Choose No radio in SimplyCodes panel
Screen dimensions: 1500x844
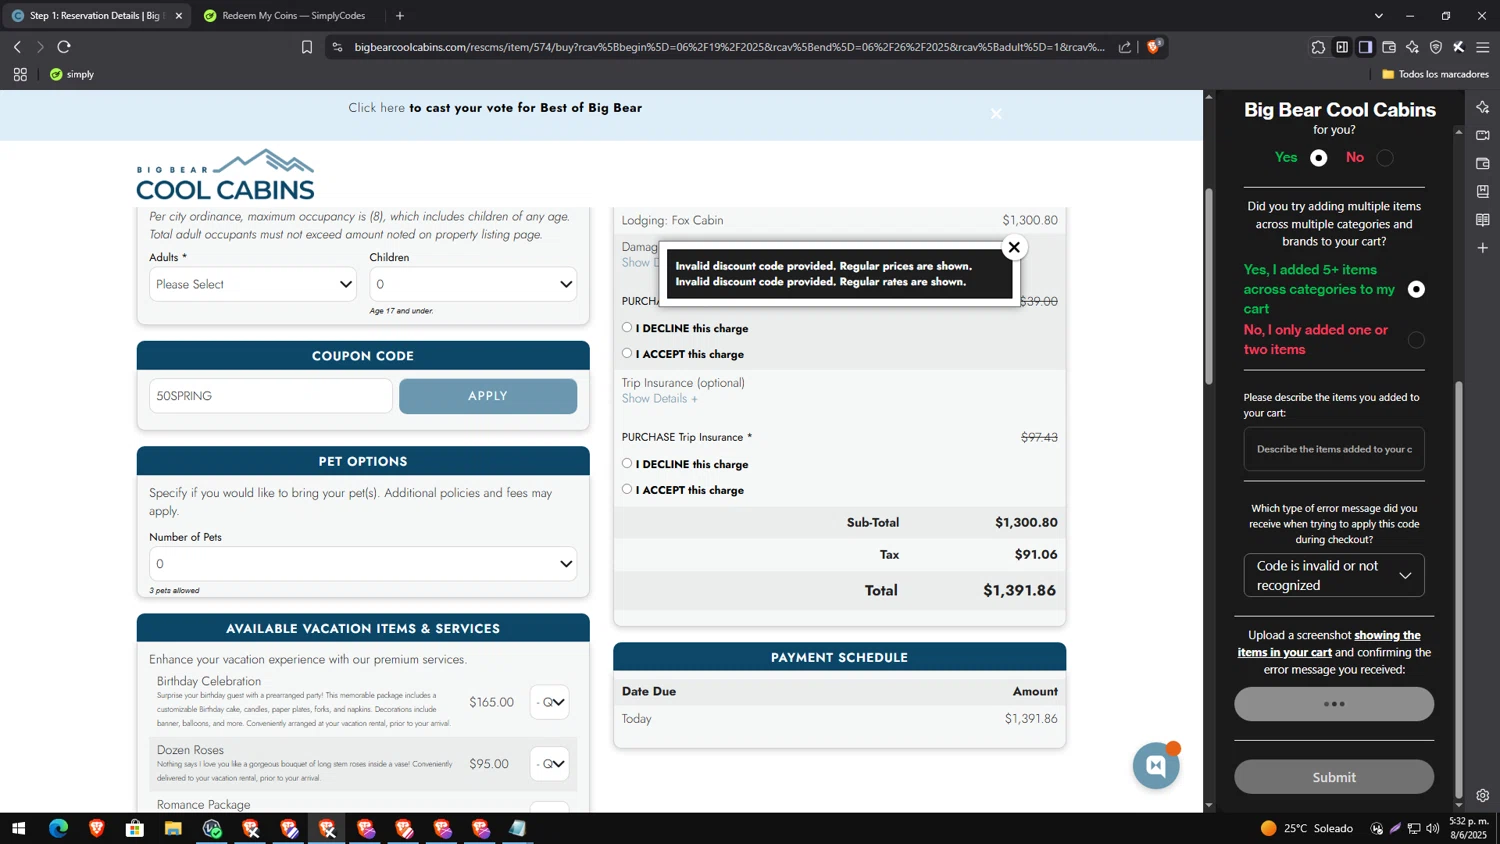coord(1385,158)
